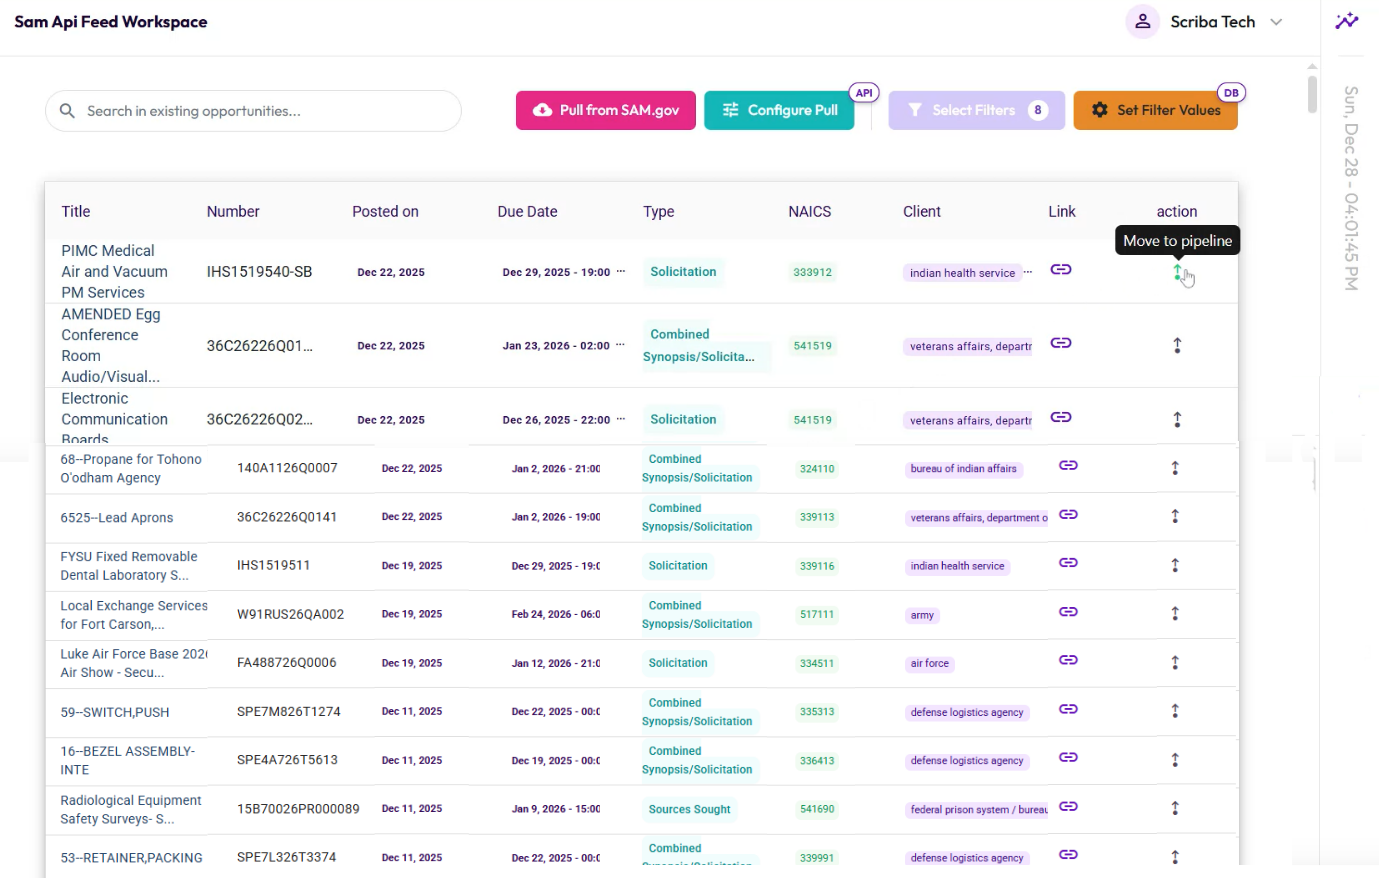Click the user avatar icon

[x=1142, y=21]
